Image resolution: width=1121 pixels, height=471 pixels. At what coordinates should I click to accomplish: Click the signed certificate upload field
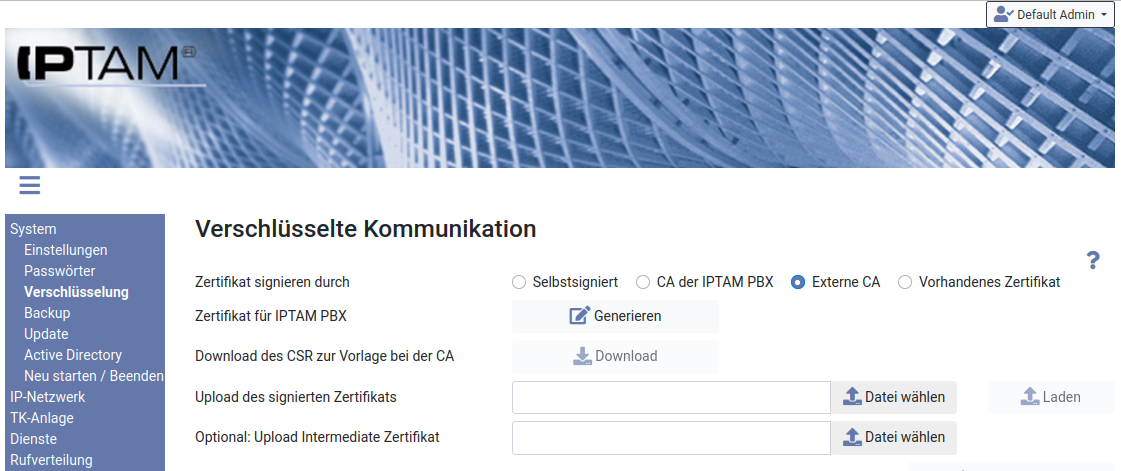pyautogui.click(x=671, y=397)
